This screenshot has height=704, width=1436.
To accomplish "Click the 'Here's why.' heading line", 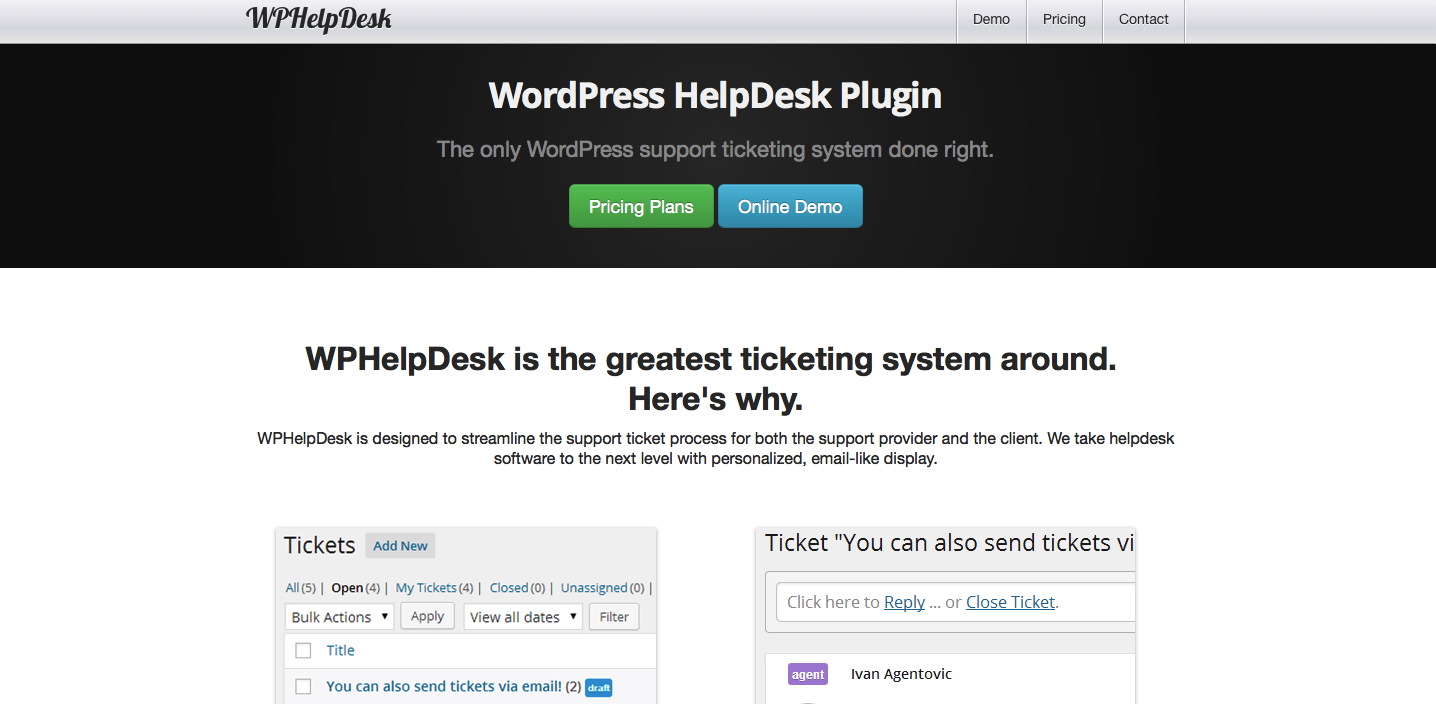I will click(x=715, y=399).
